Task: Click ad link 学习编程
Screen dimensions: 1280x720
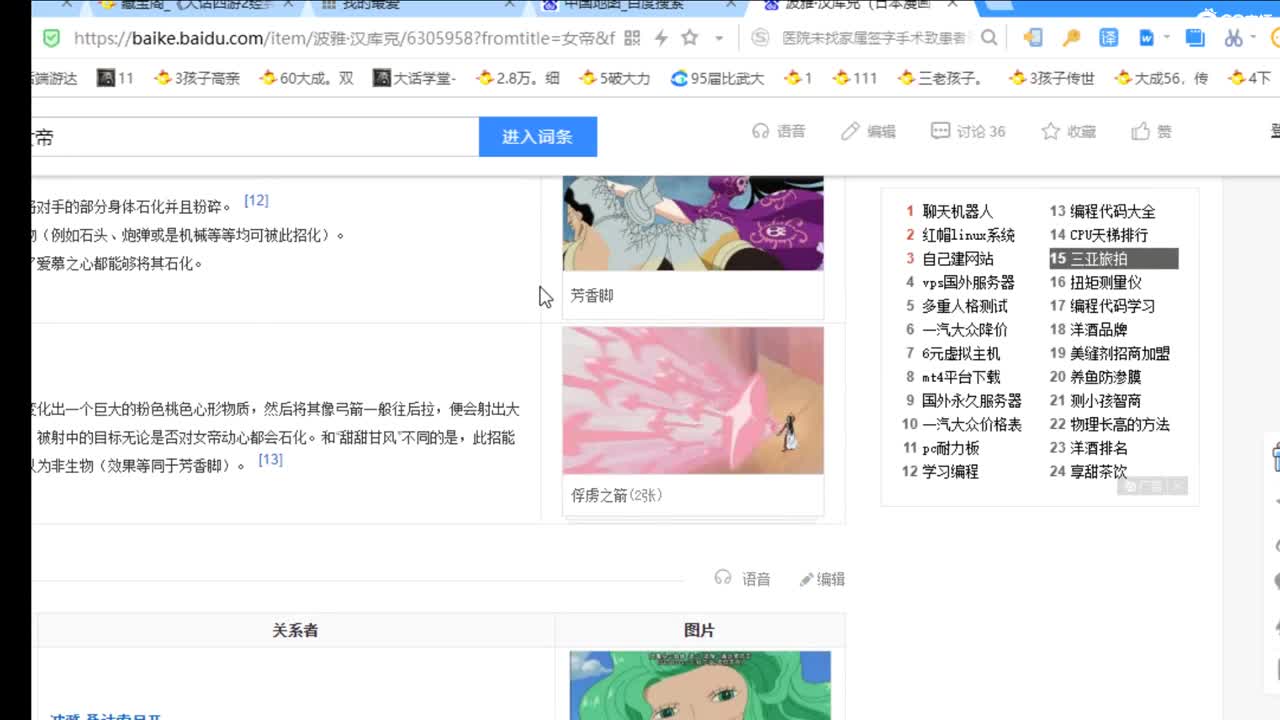Action: coord(950,471)
